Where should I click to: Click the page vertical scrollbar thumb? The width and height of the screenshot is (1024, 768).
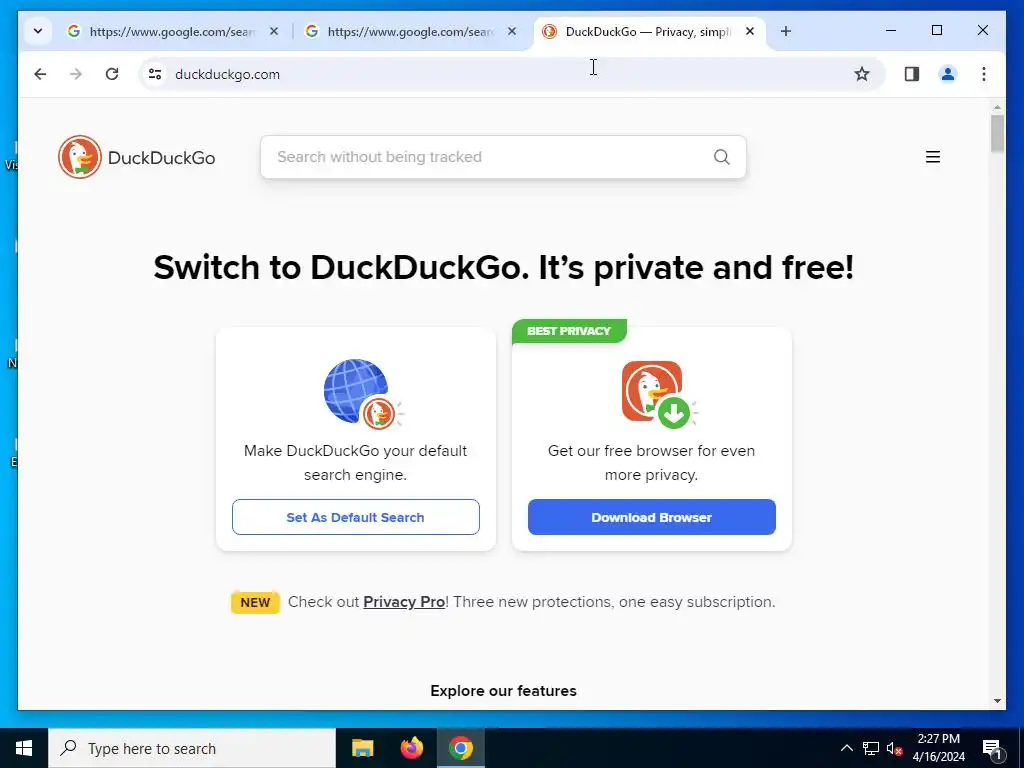point(997,133)
